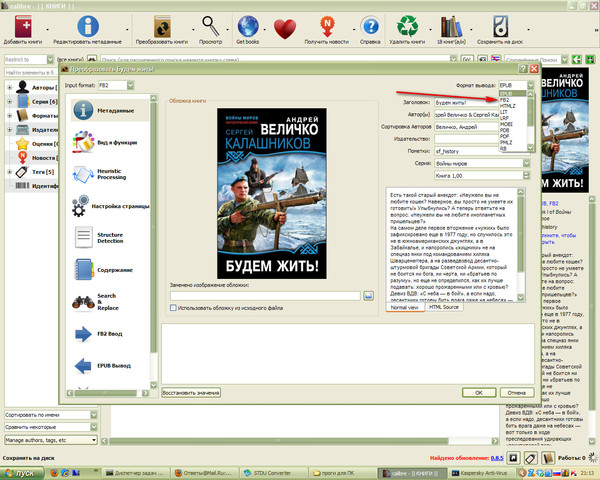The height and width of the screenshot is (480, 600).
Task: Click the Add books toolbar icon
Action: point(23,27)
